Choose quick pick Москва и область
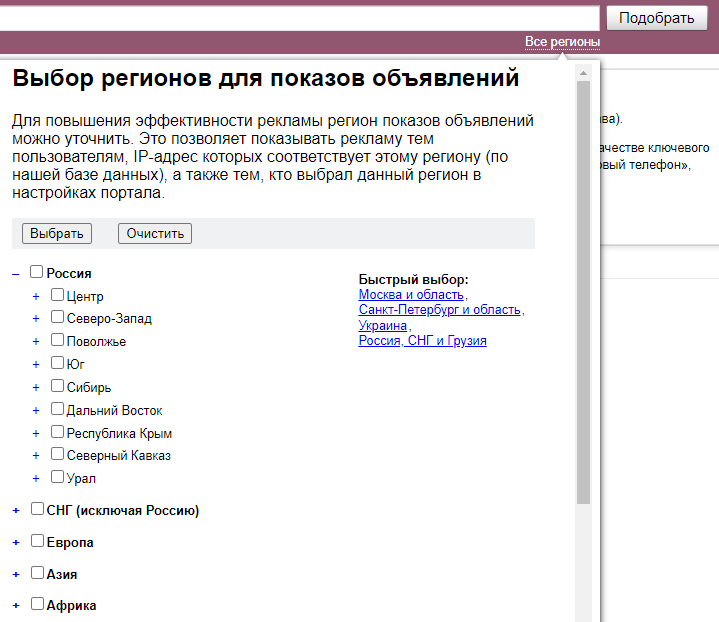 click(x=412, y=295)
